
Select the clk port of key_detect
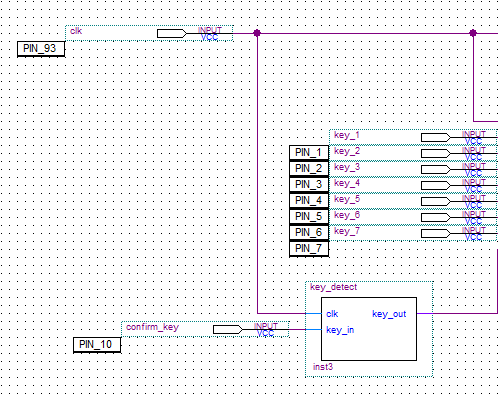tap(332, 314)
